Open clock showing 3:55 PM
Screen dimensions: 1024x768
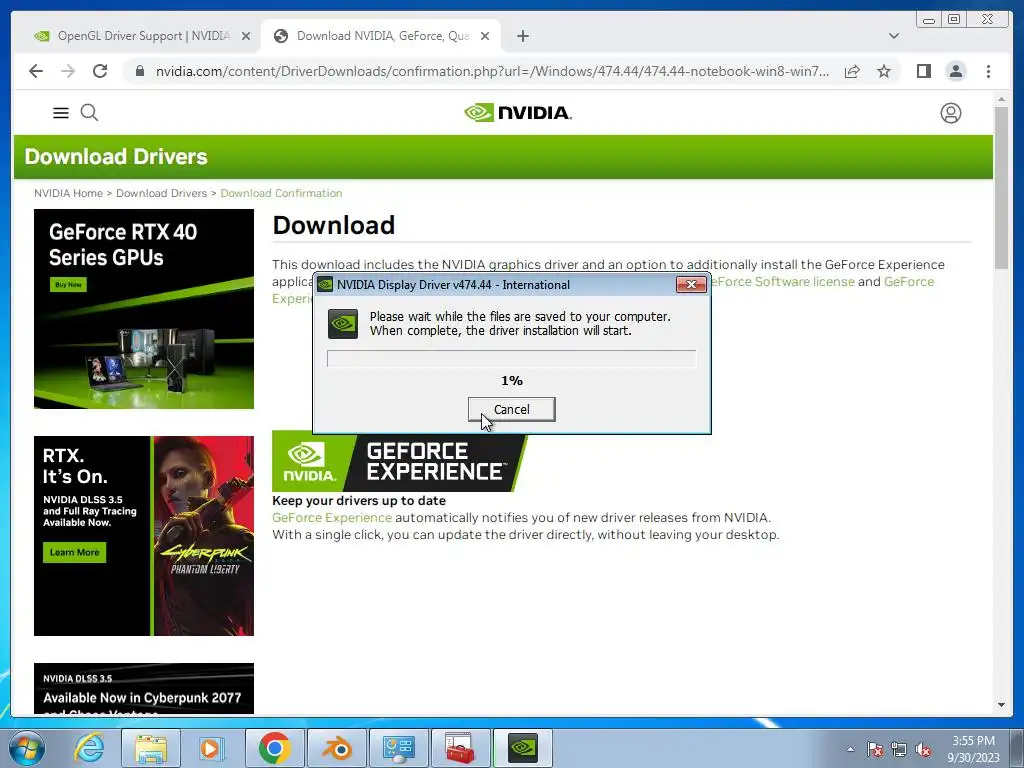tap(973, 749)
